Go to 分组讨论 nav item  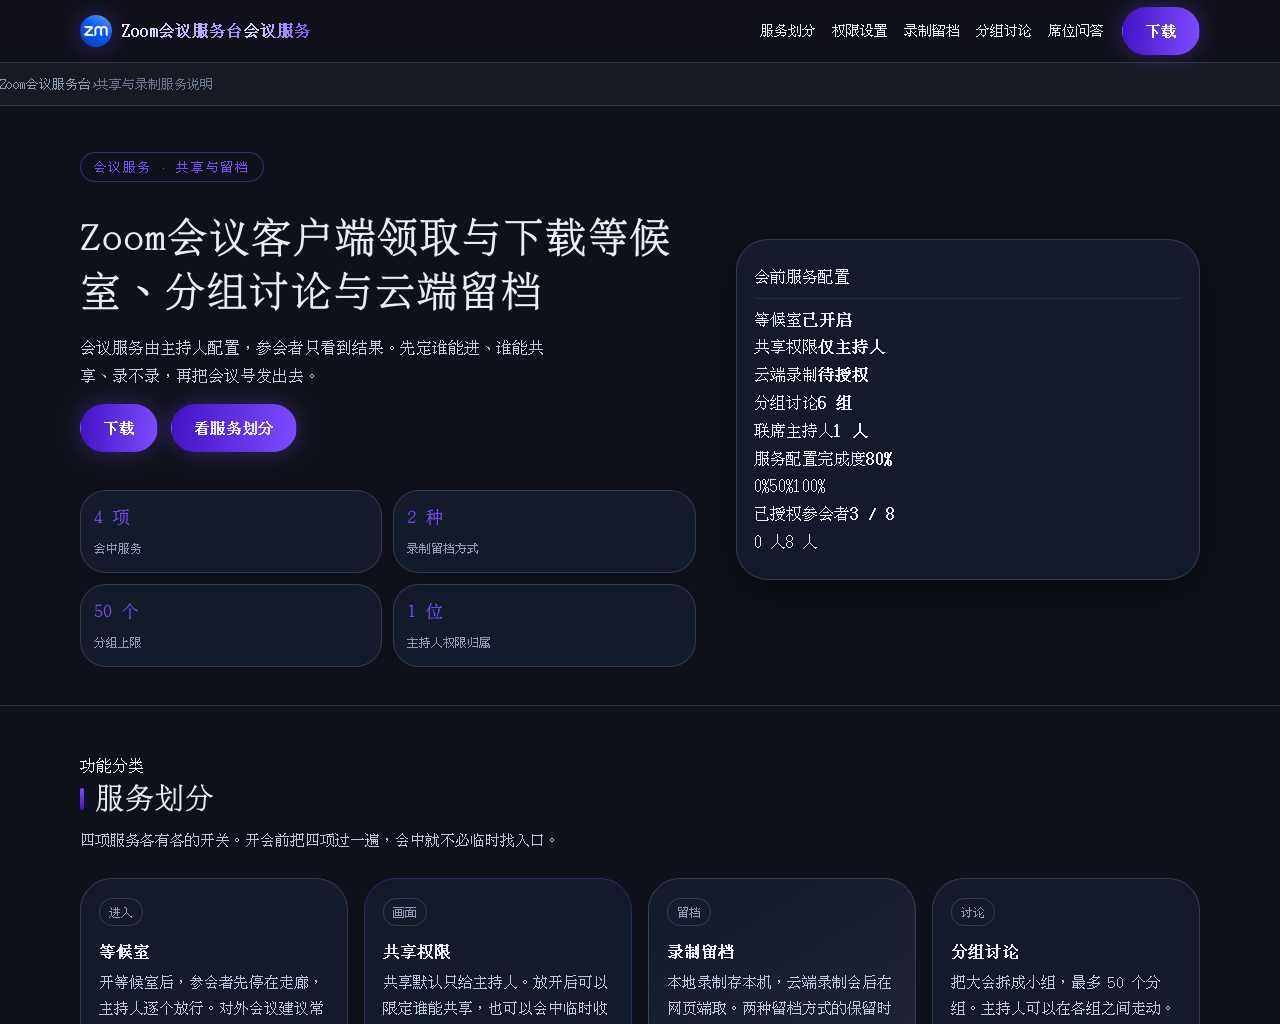coord(1003,31)
